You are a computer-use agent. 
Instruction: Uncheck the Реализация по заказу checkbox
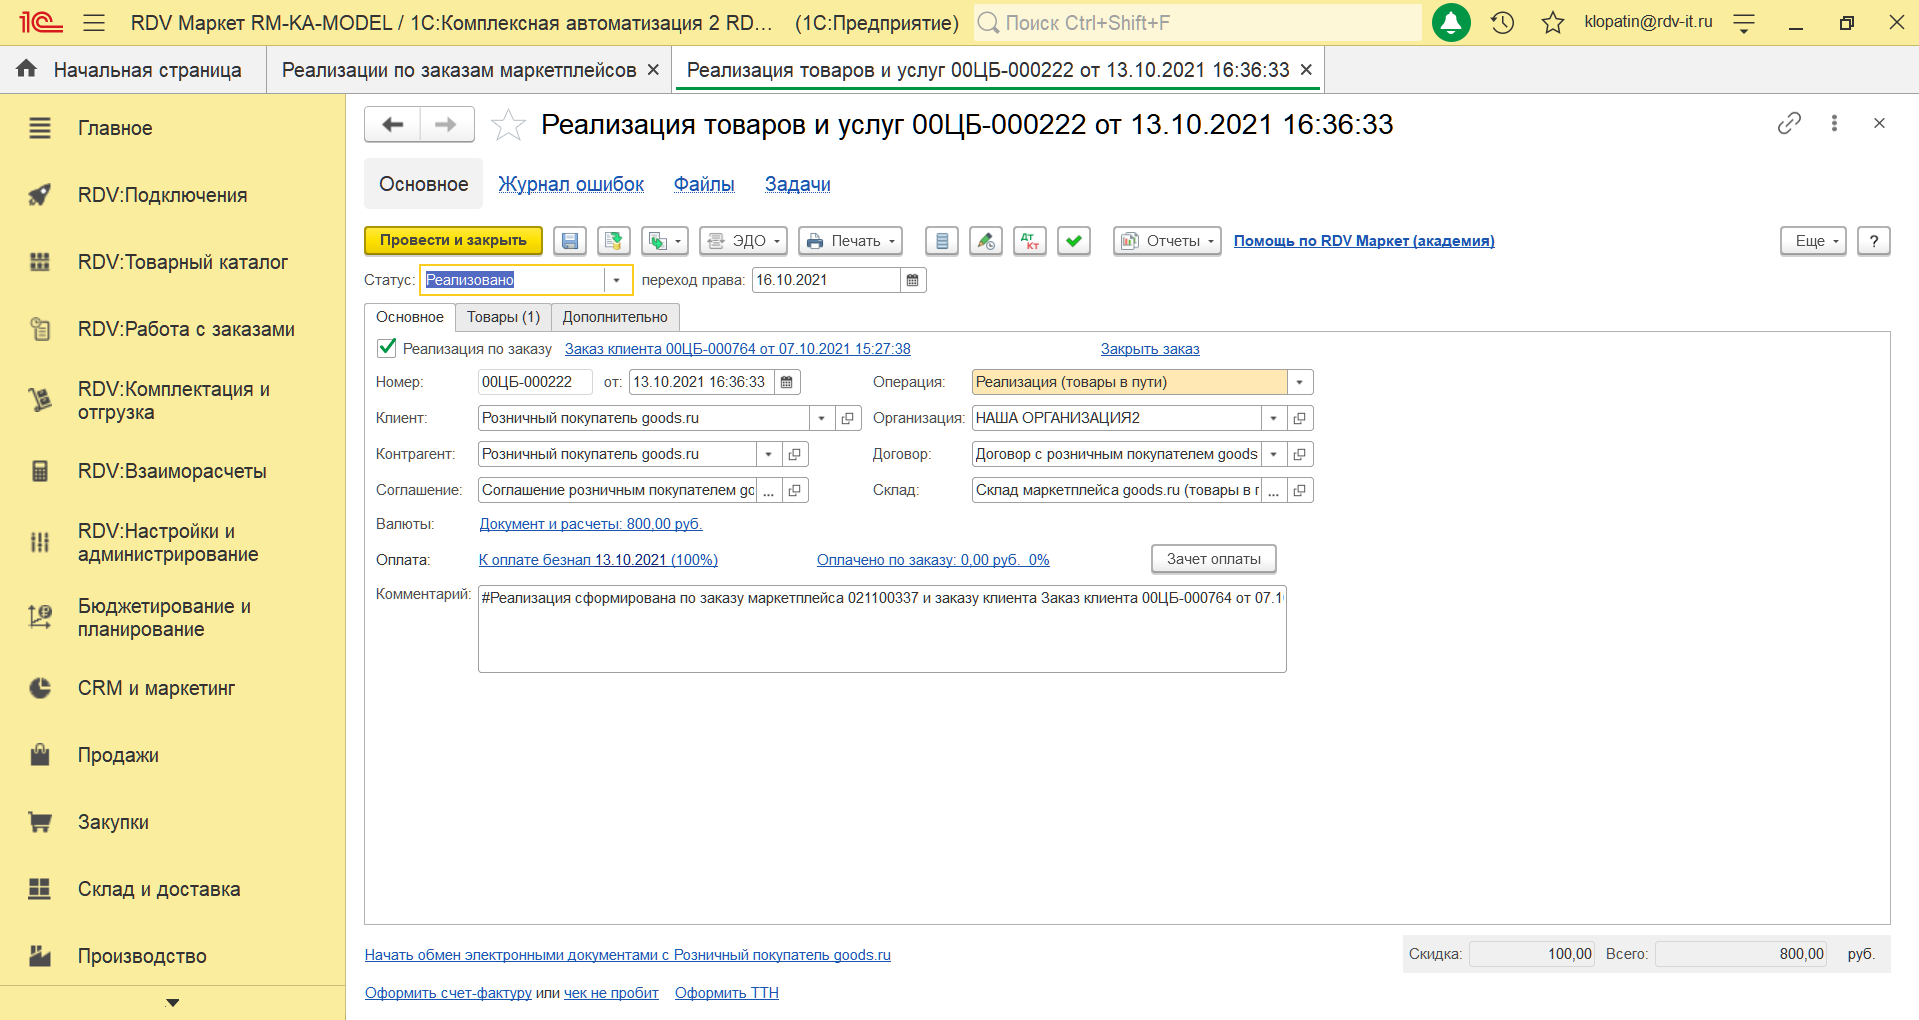pyautogui.click(x=387, y=348)
